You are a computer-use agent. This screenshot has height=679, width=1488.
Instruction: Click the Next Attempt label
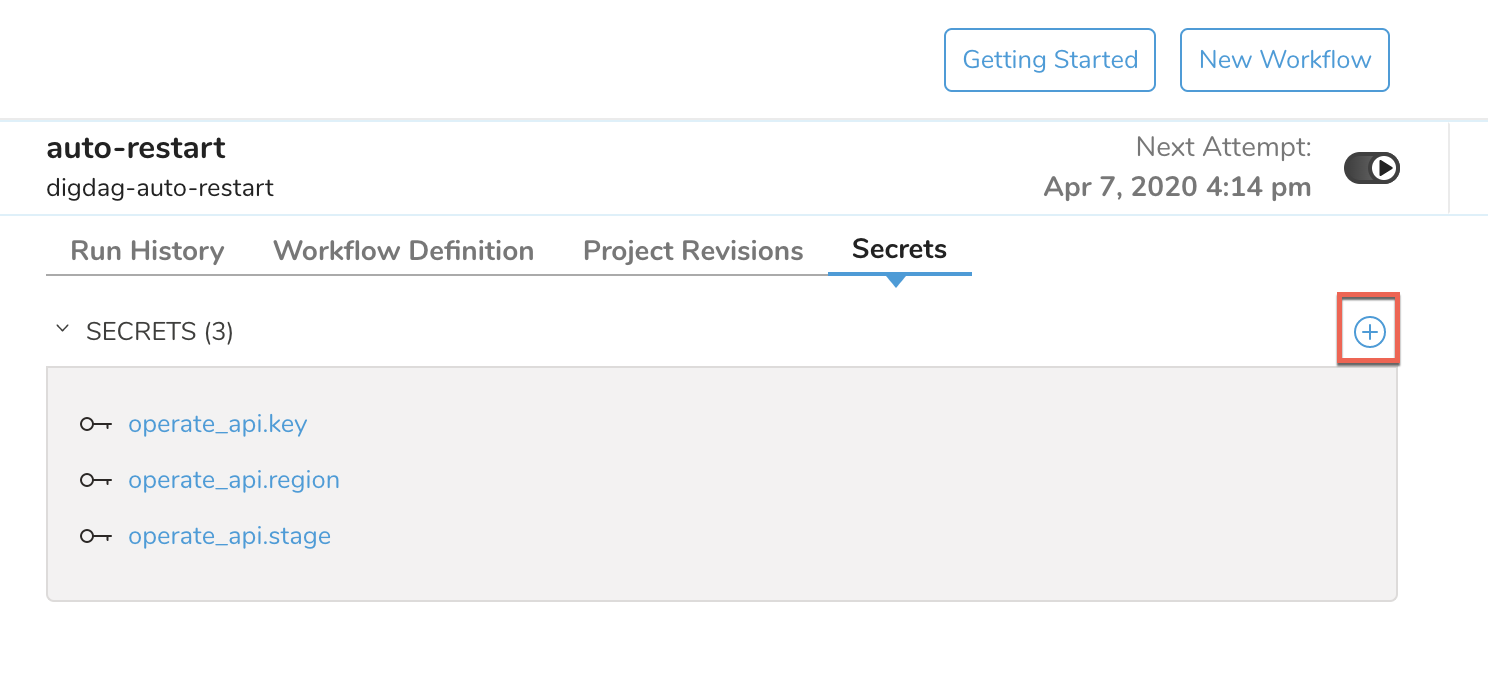pyautogui.click(x=1223, y=148)
